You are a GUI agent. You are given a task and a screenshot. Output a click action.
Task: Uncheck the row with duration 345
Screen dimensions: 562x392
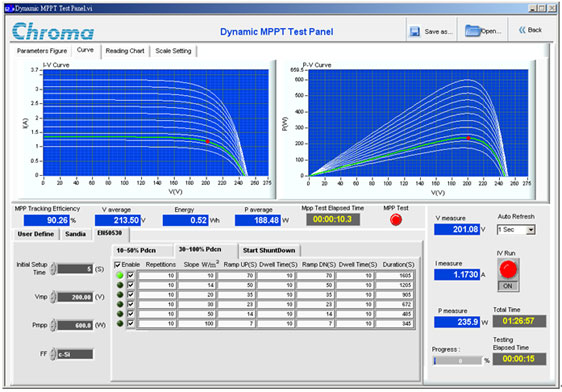pos(130,323)
